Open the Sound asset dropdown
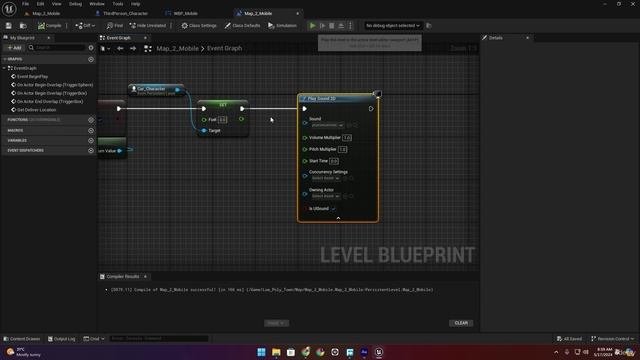 (x=327, y=125)
